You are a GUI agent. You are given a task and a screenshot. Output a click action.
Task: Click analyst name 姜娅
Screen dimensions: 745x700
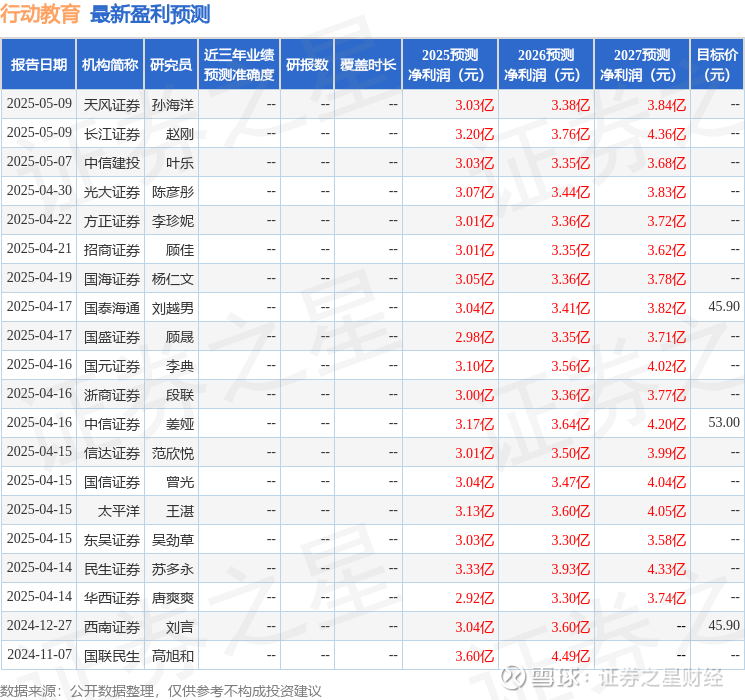pos(180,424)
